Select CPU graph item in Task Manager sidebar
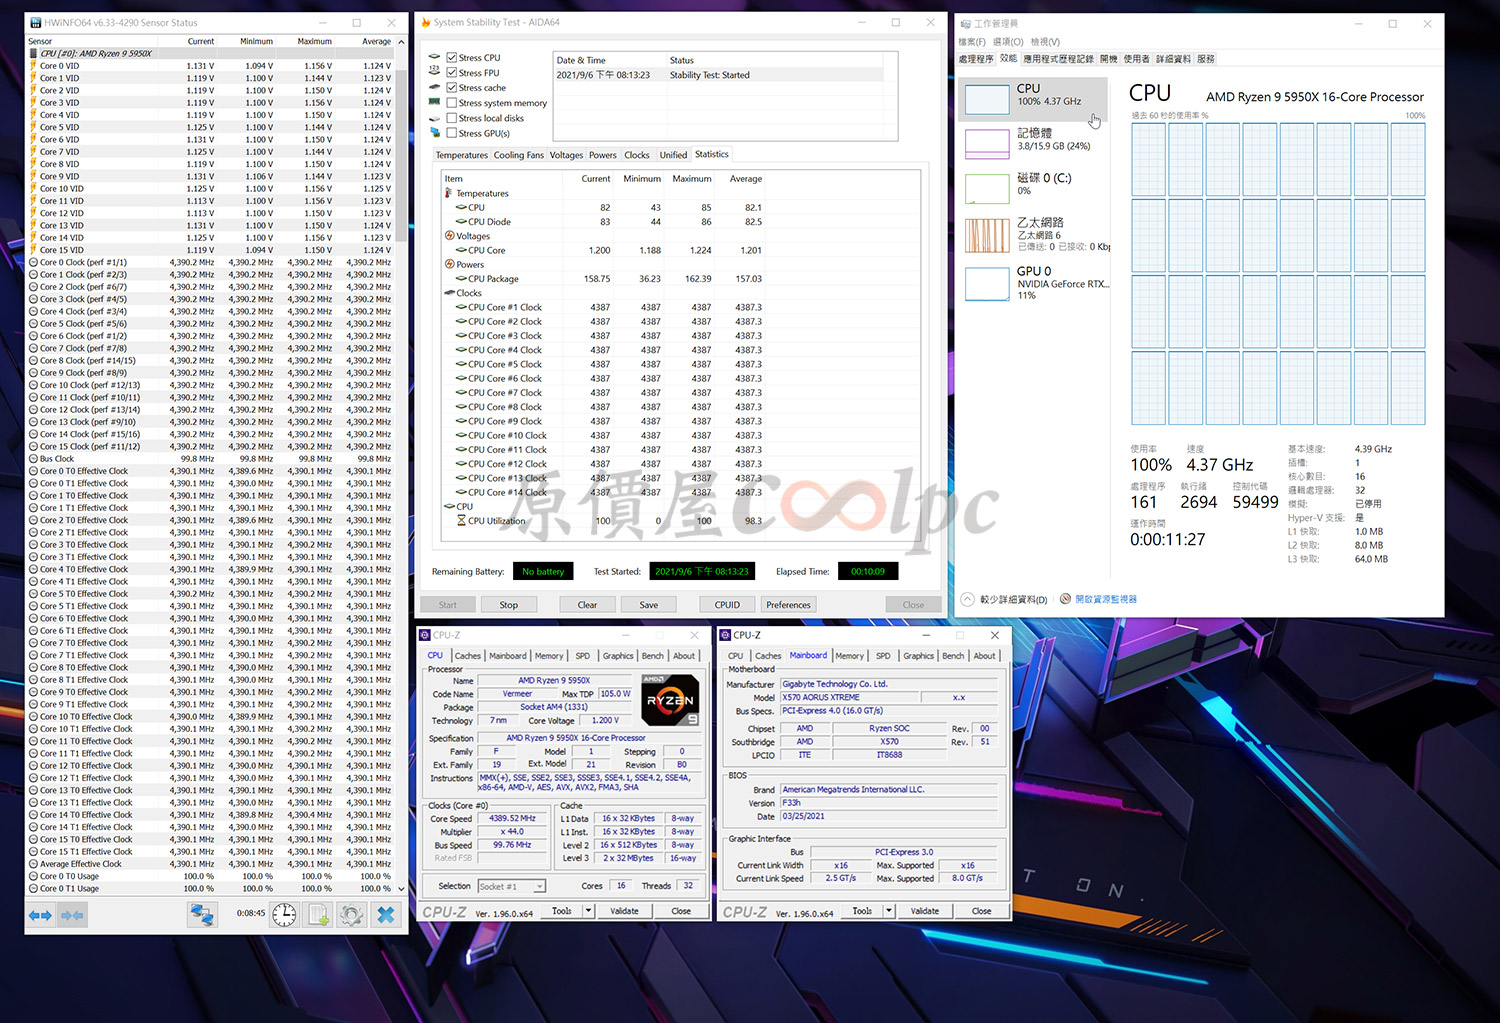1500x1023 pixels. 1033,99
